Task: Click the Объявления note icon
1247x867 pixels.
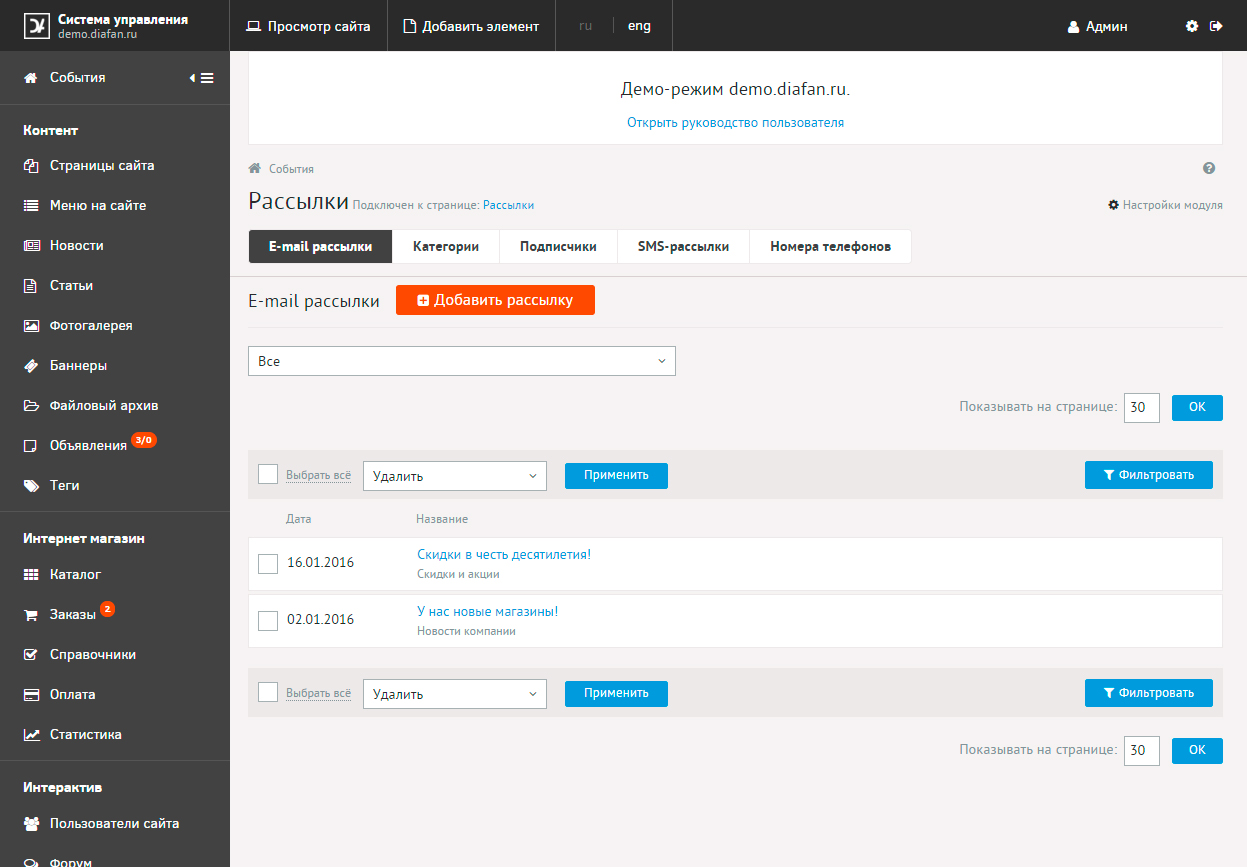Action: [30, 446]
